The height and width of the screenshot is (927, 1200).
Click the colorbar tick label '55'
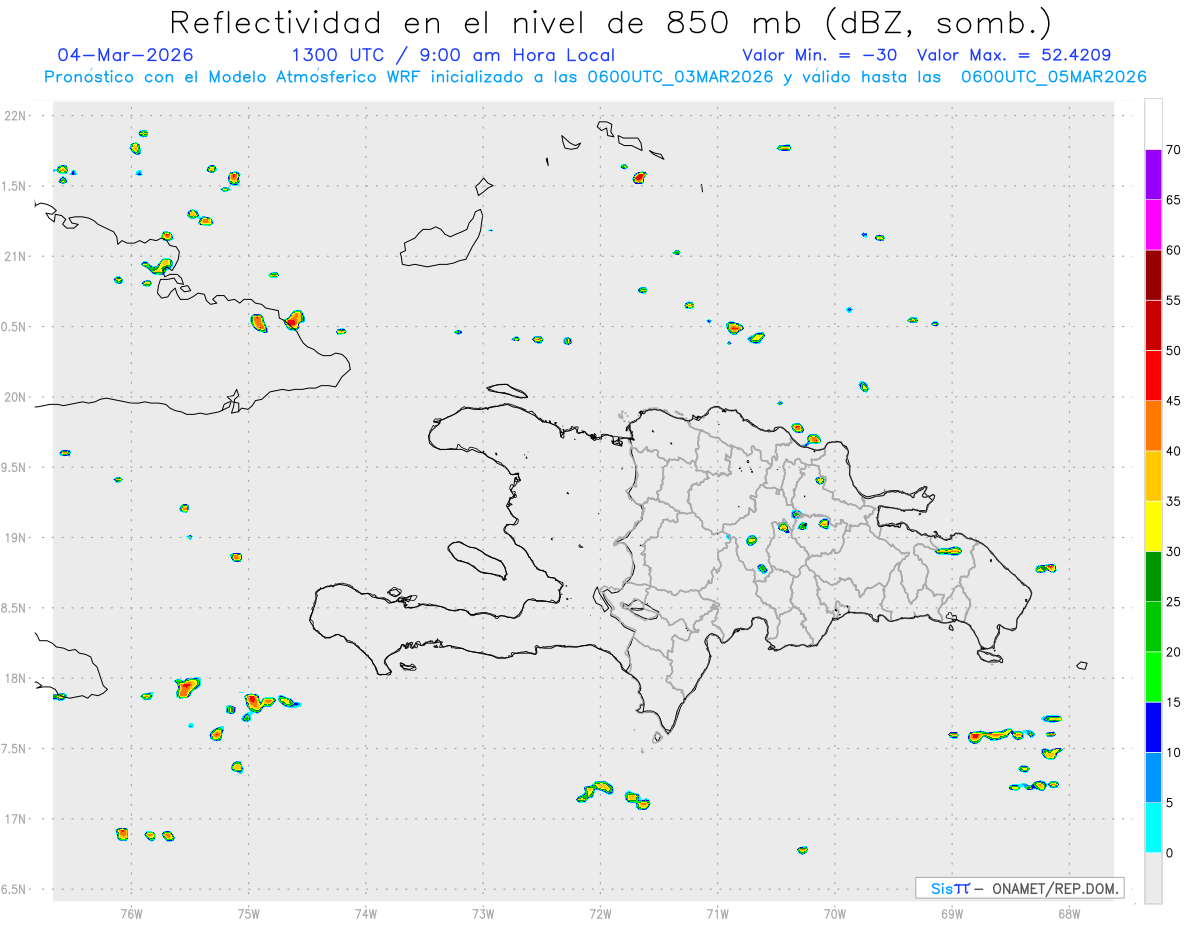click(1174, 300)
